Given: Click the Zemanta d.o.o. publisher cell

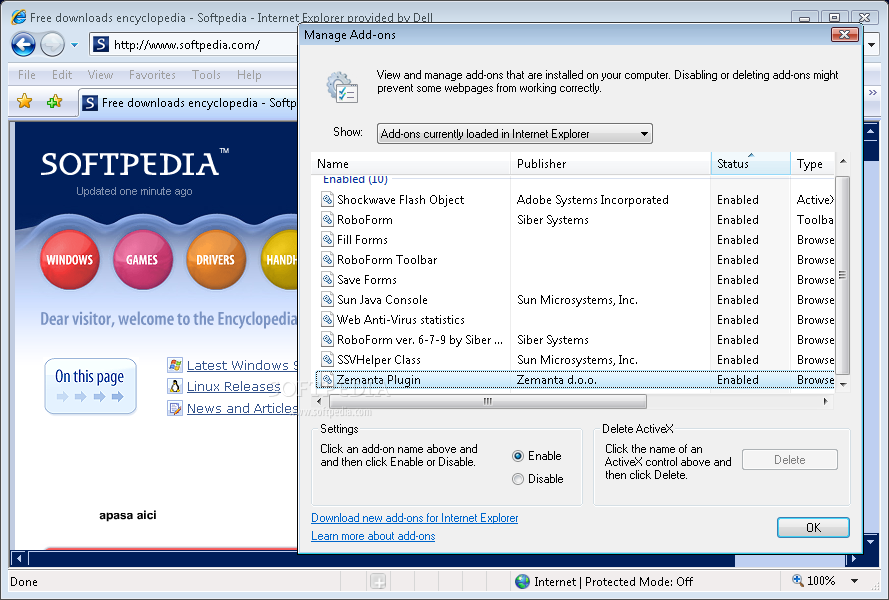Looking at the screenshot, I should point(557,379).
